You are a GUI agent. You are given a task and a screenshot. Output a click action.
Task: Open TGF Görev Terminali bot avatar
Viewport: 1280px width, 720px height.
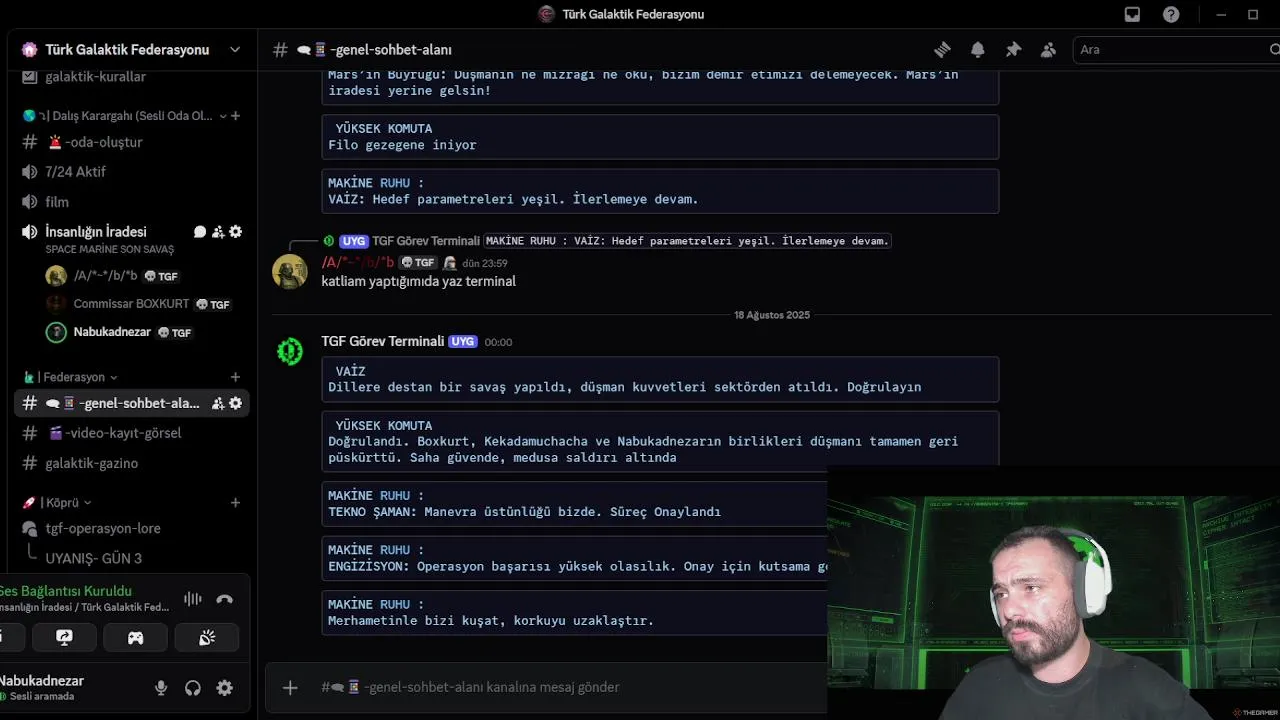point(290,351)
